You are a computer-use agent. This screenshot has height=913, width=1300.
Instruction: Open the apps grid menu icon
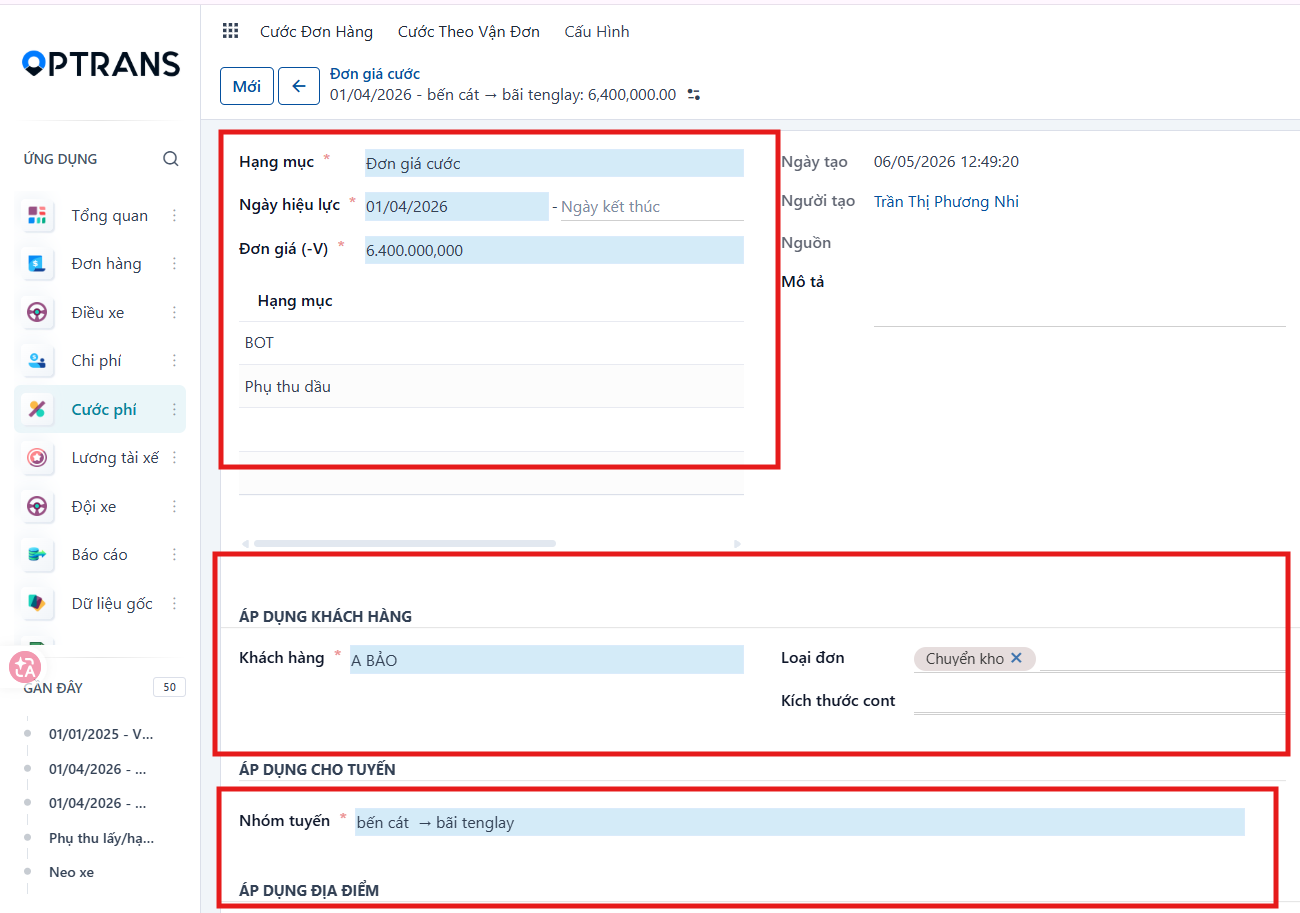pyautogui.click(x=230, y=31)
